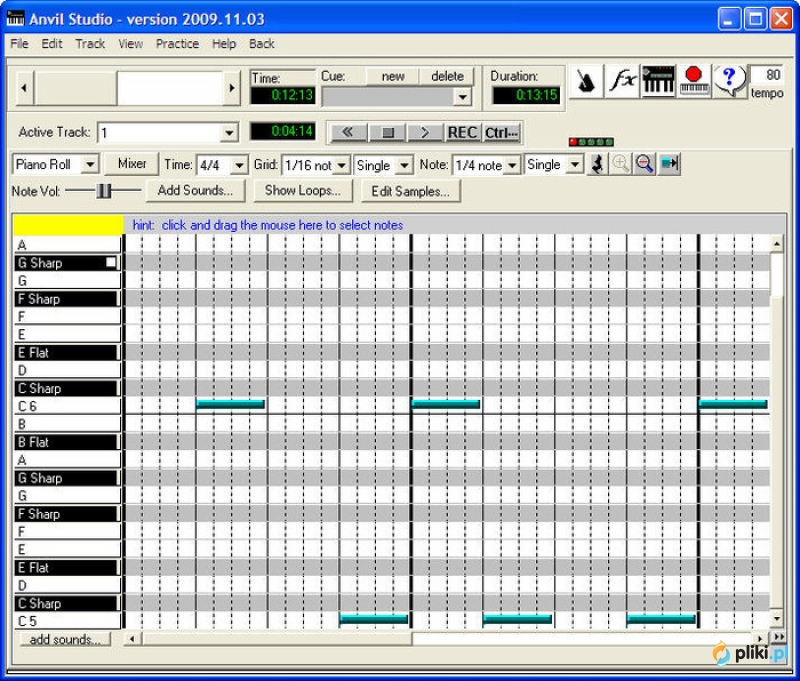Open the metronome settings icon
This screenshot has width=800, height=681.
pyautogui.click(x=587, y=81)
